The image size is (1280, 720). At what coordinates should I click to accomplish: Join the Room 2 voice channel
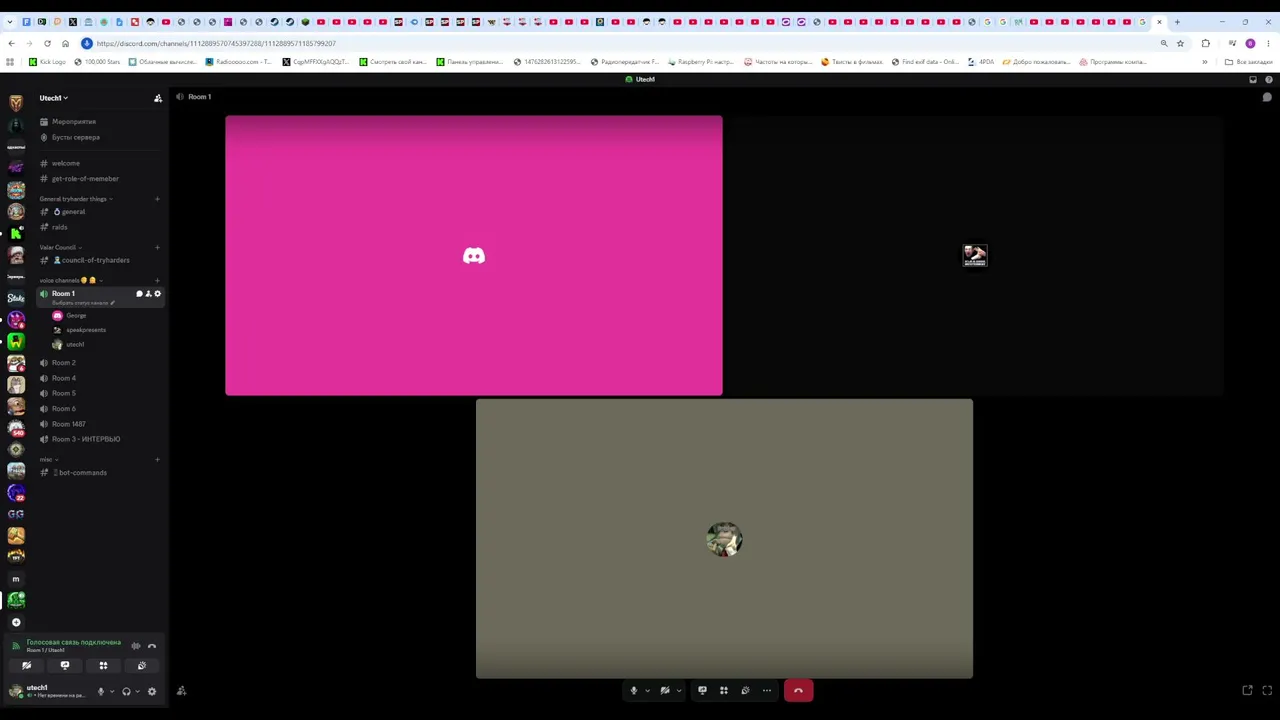click(63, 363)
